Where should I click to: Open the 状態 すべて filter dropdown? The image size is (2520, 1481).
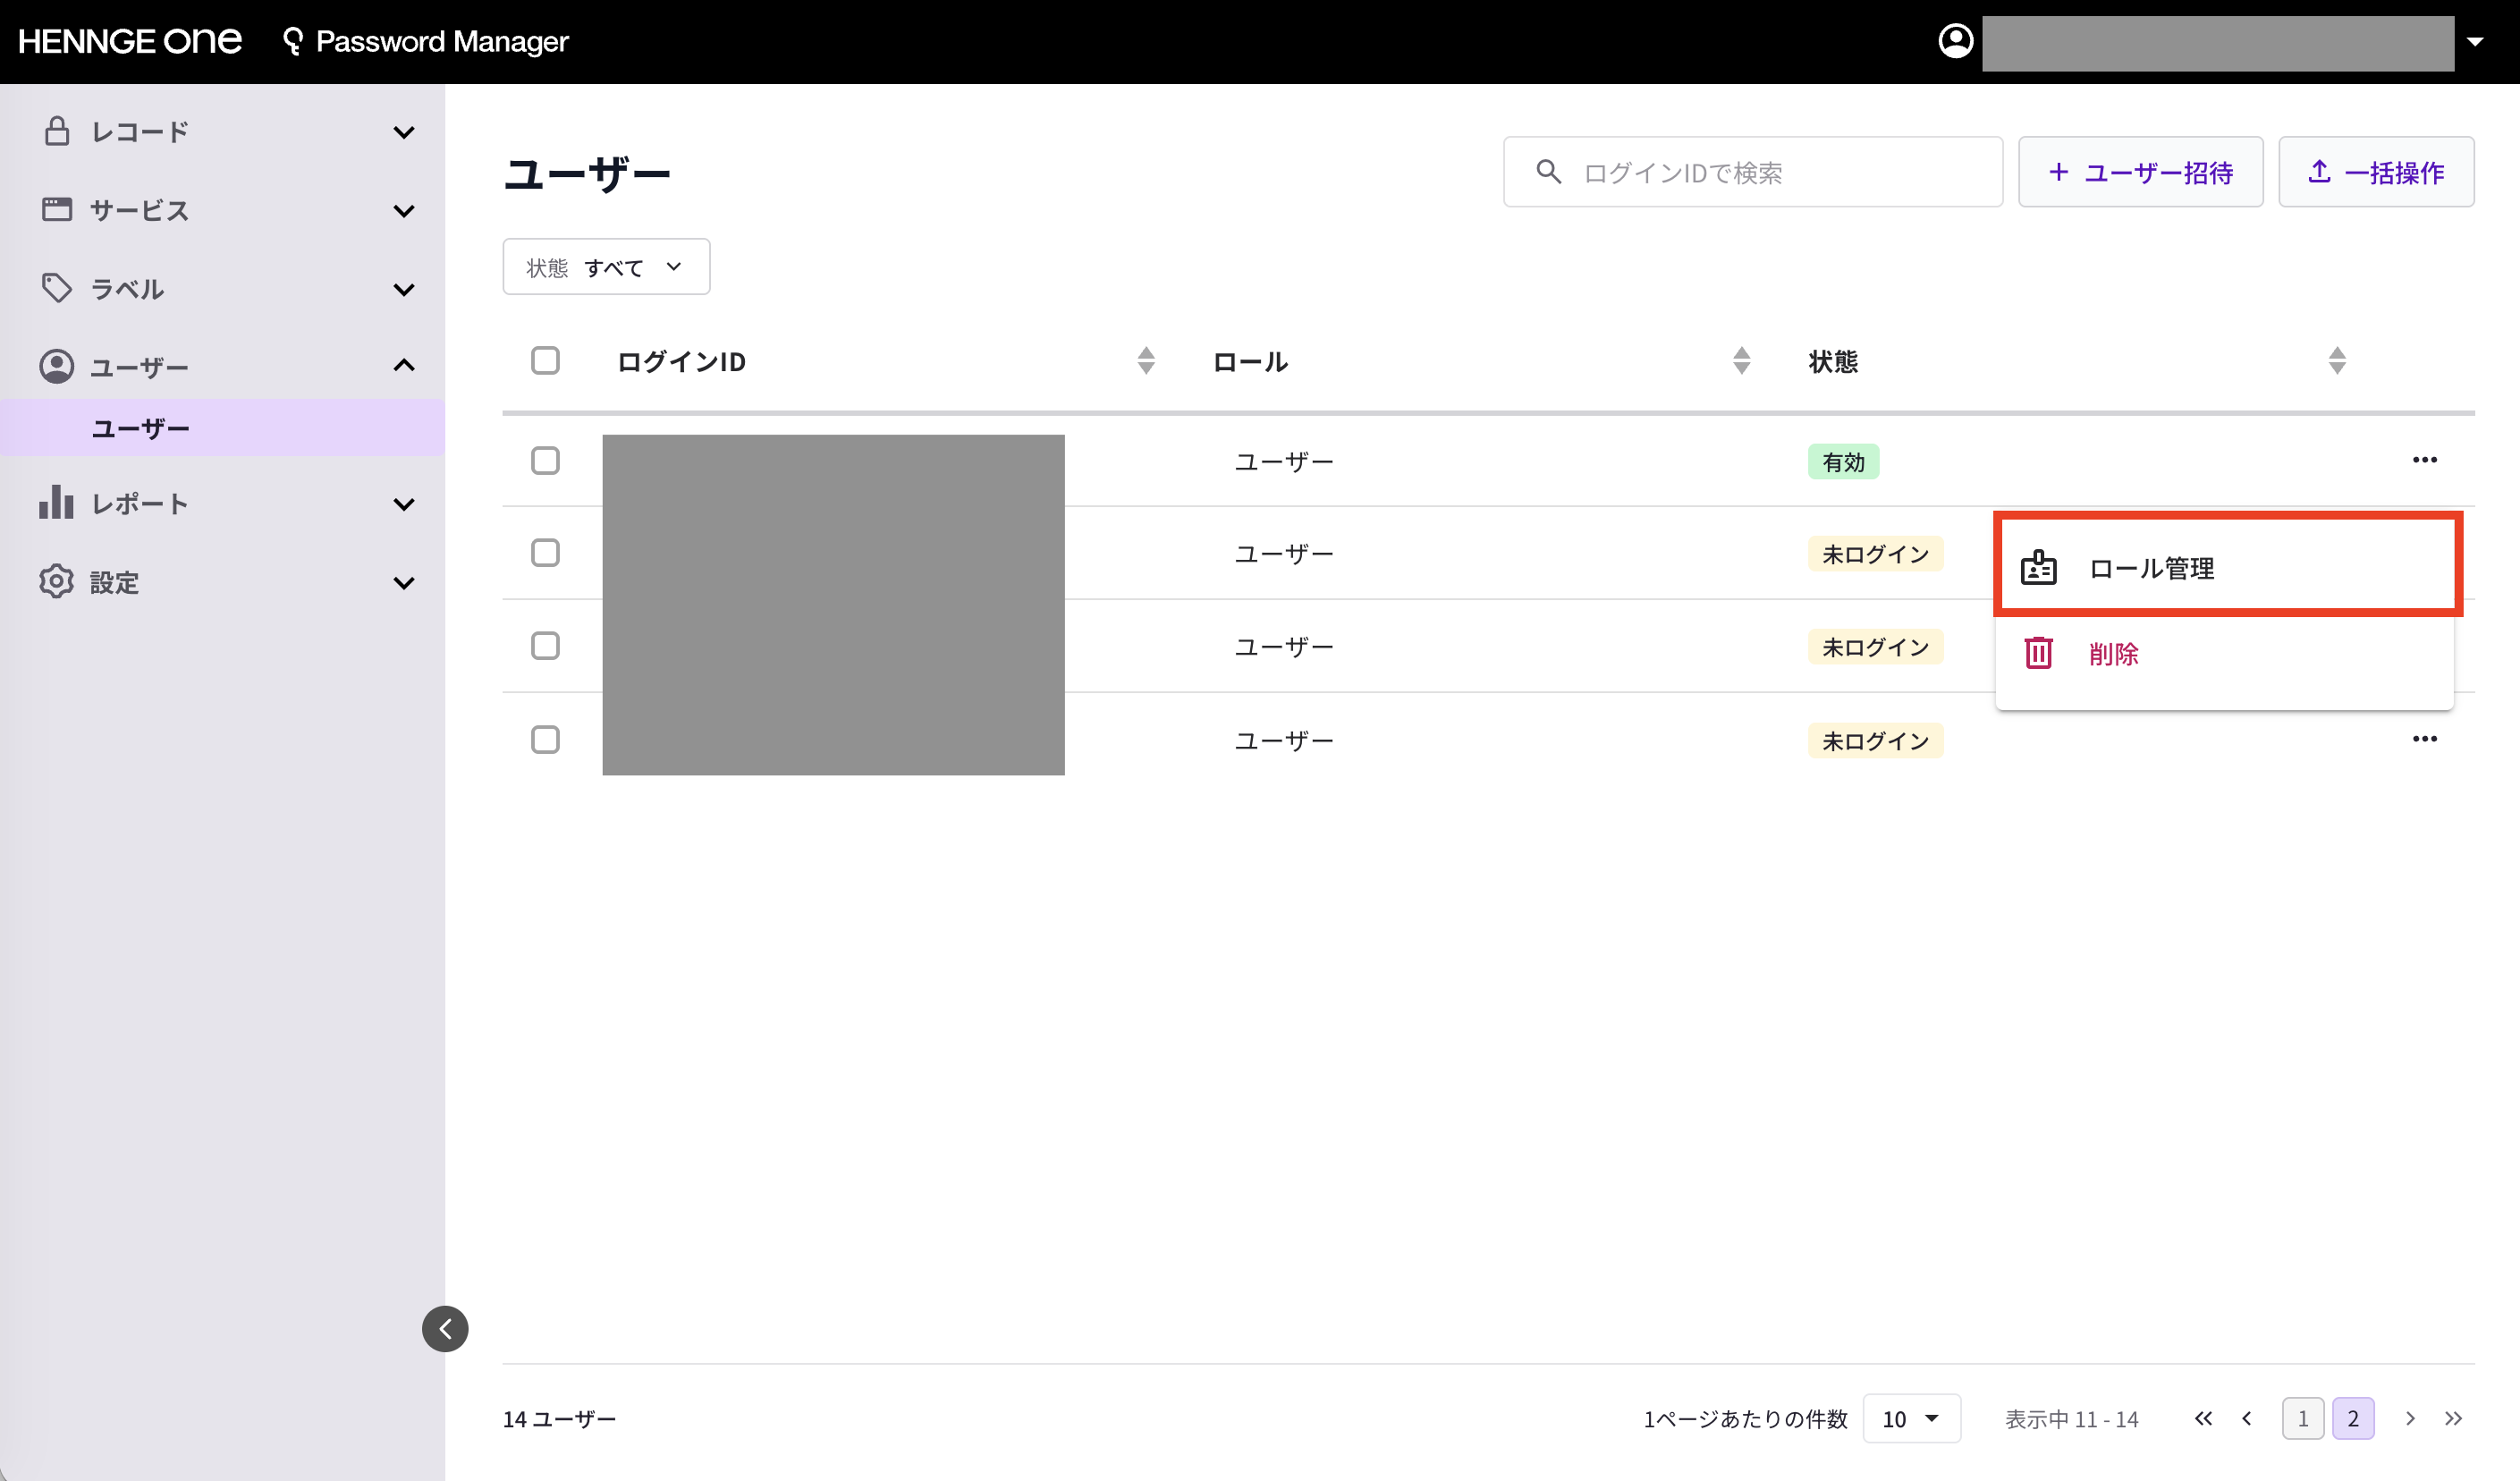pos(606,266)
